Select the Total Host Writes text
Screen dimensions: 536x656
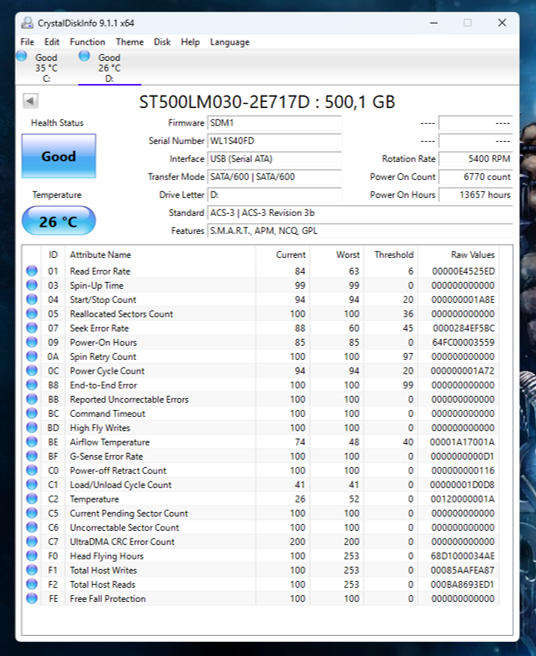tap(103, 570)
